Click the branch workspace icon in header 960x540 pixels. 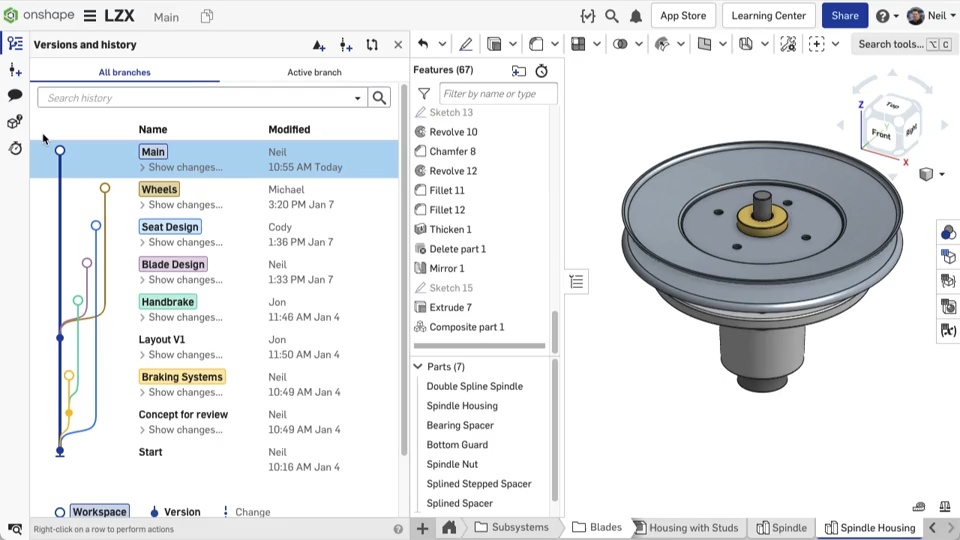coord(345,45)
